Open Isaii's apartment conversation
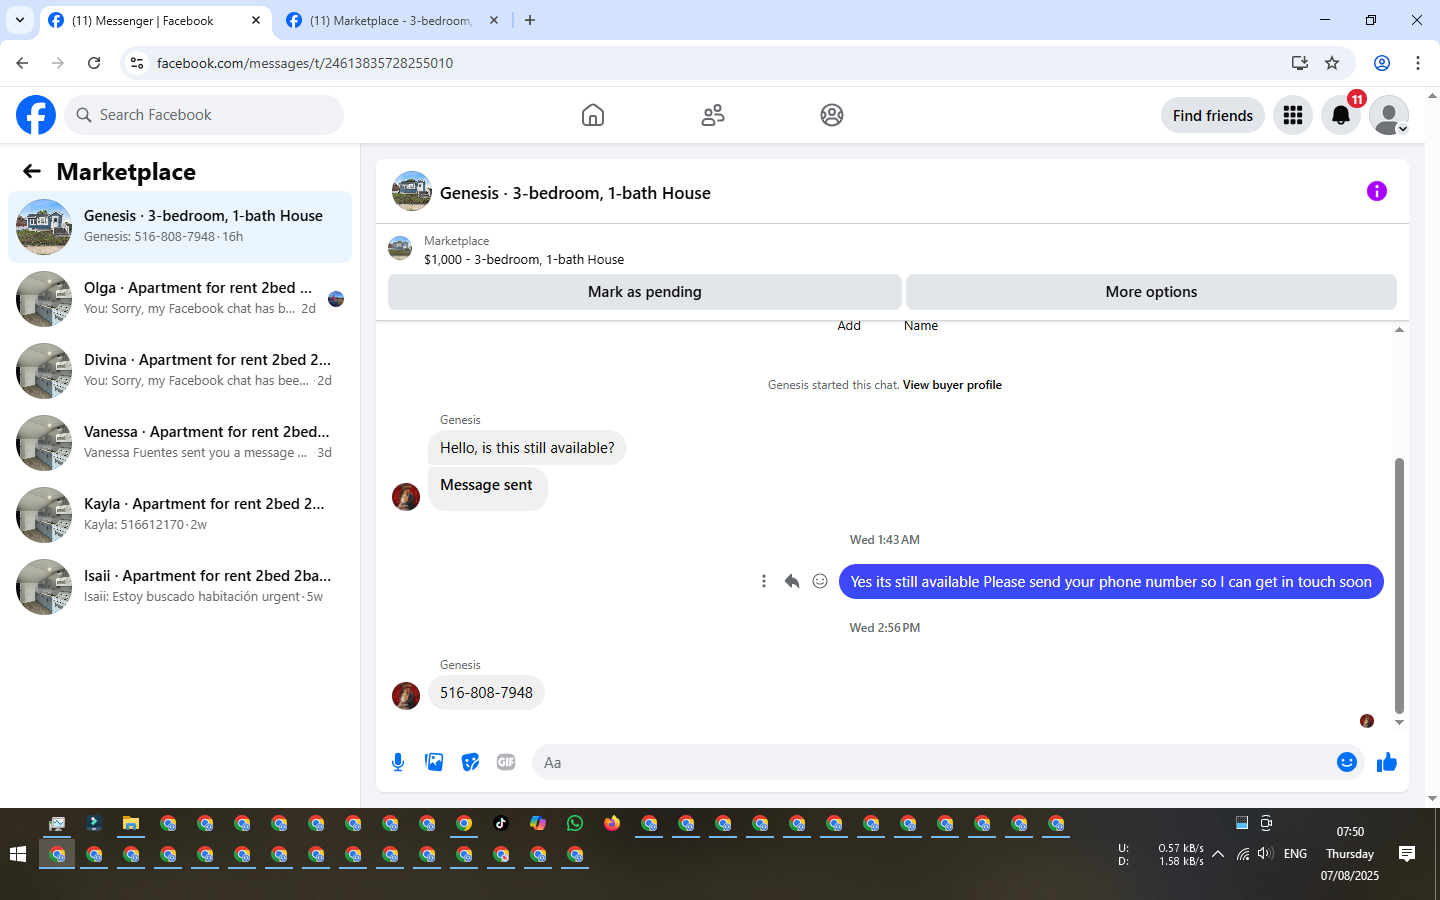1440x900 pixels. [x=180, y=587]
